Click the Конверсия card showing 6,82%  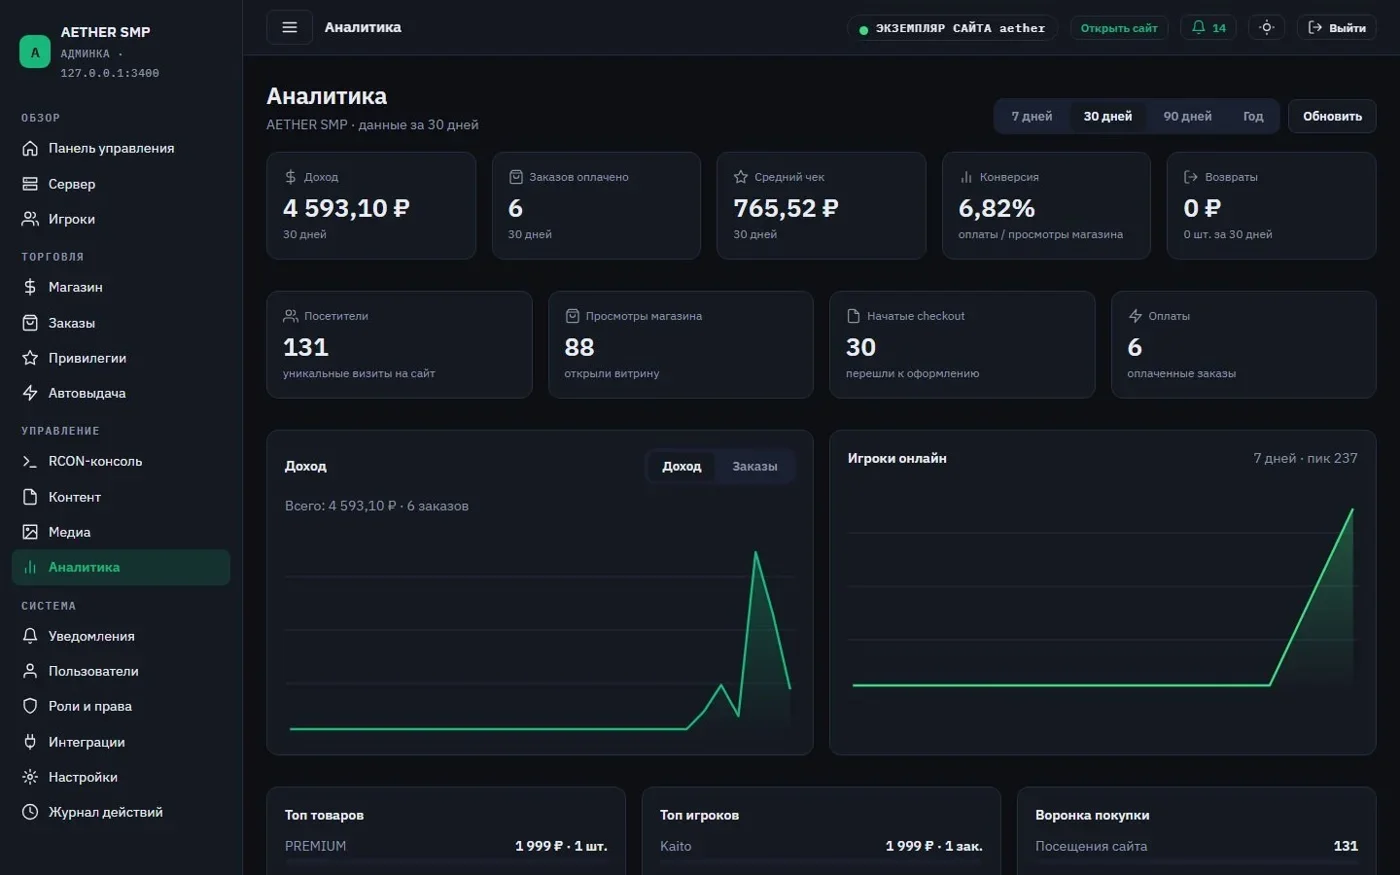(x=1046, y=205)
